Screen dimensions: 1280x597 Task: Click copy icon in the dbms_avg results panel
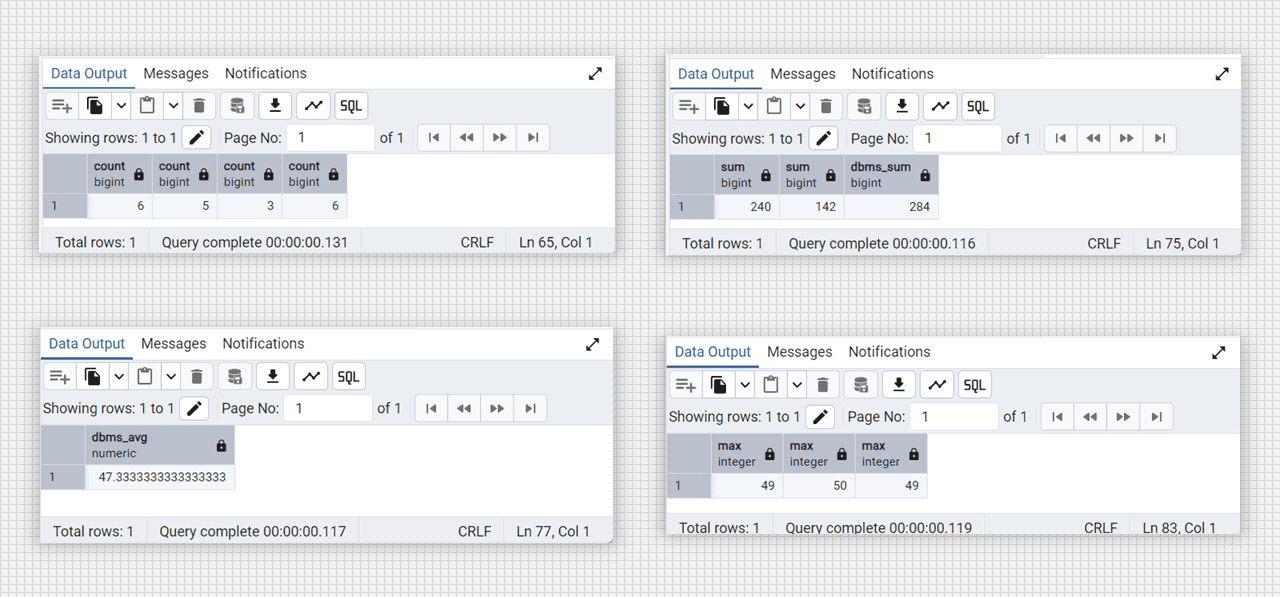[93, 376]
